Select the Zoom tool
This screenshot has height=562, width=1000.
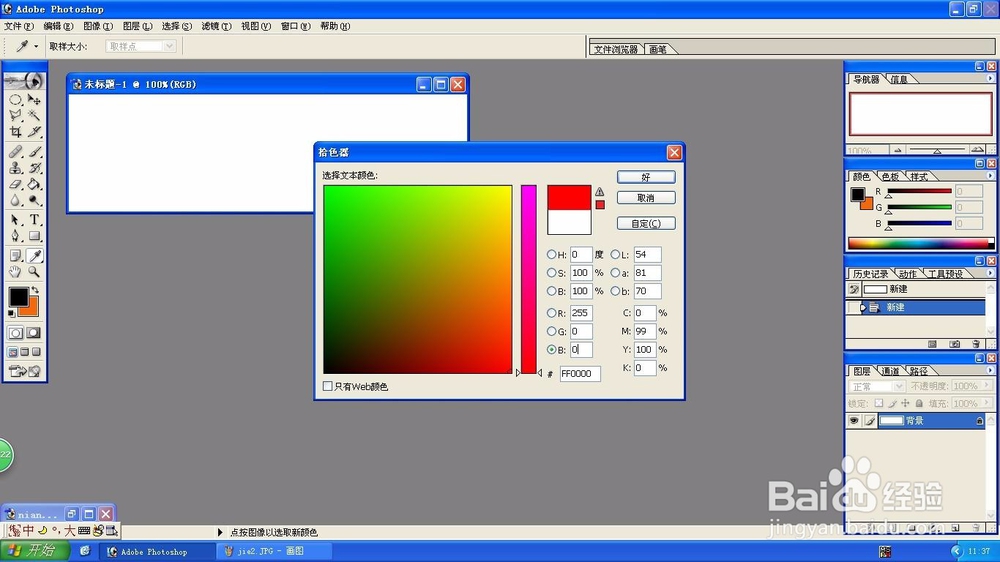34,272
